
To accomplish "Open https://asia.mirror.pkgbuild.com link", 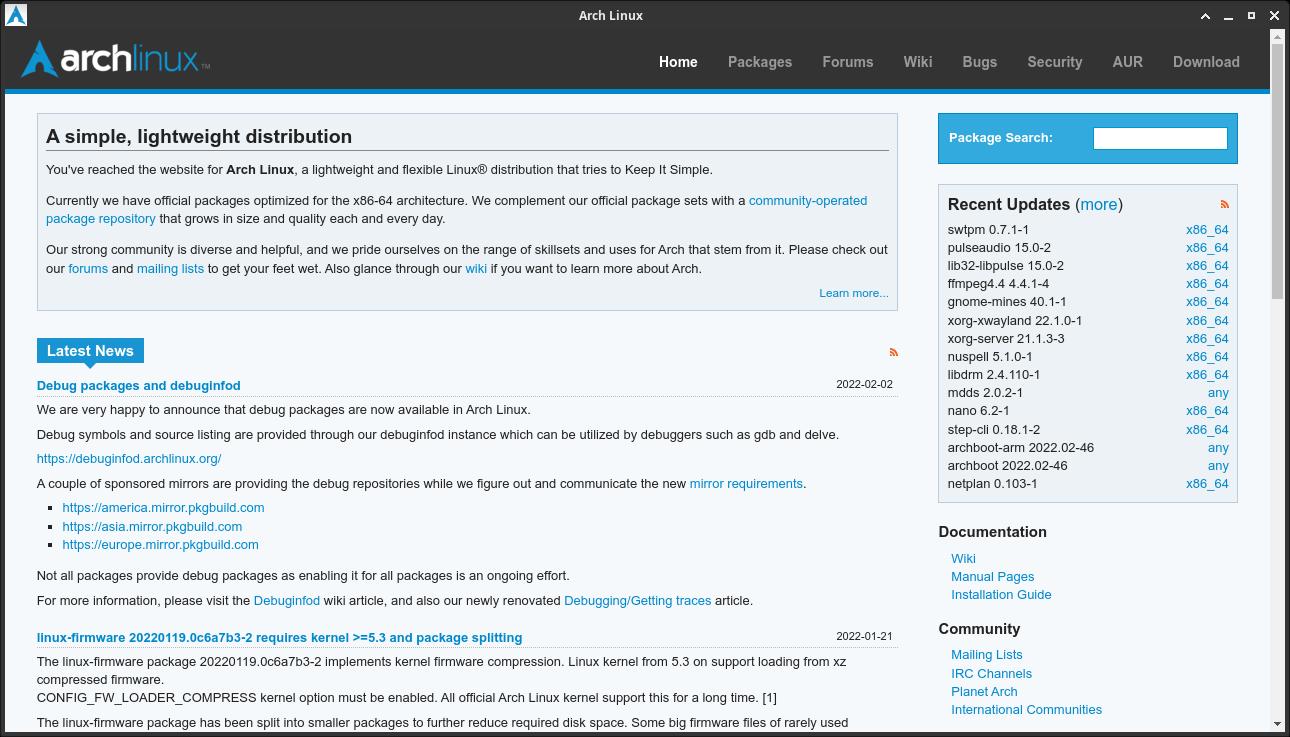I will pyautogui.click(x=152, y=526).
